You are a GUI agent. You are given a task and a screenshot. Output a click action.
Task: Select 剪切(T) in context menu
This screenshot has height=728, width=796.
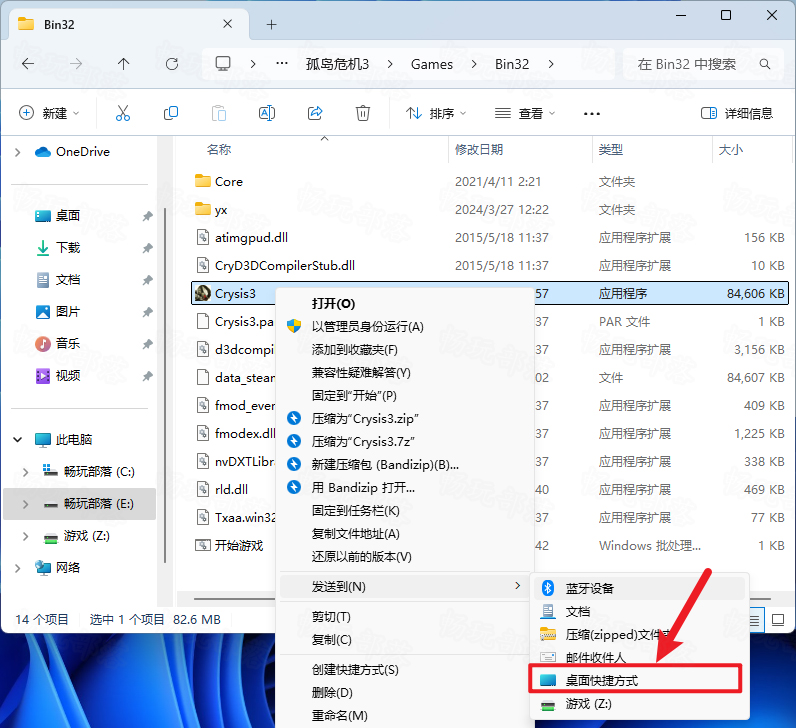pos(405,617)
